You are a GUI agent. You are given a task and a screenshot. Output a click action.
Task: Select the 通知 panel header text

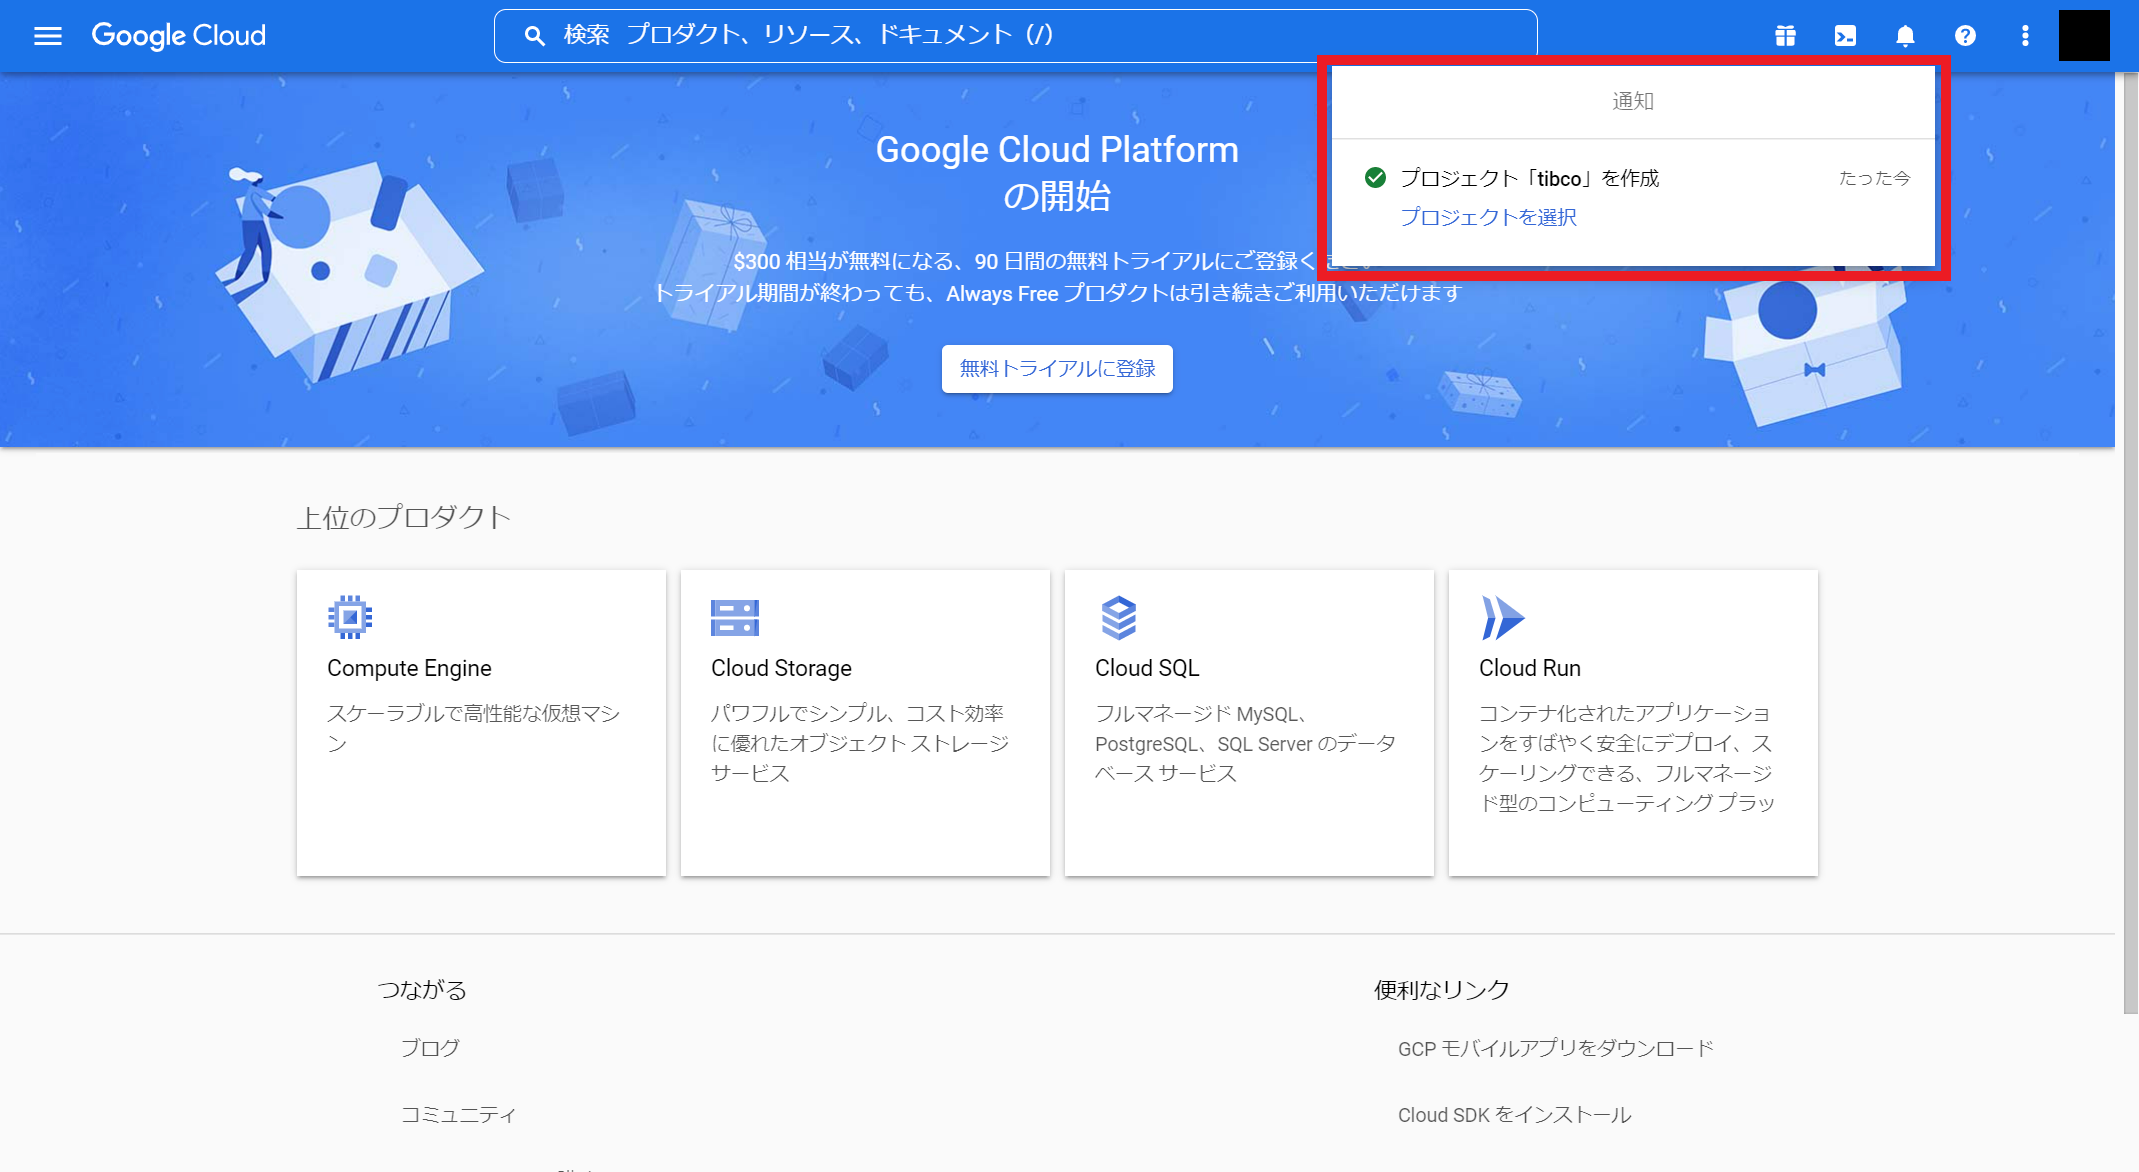1633,101
